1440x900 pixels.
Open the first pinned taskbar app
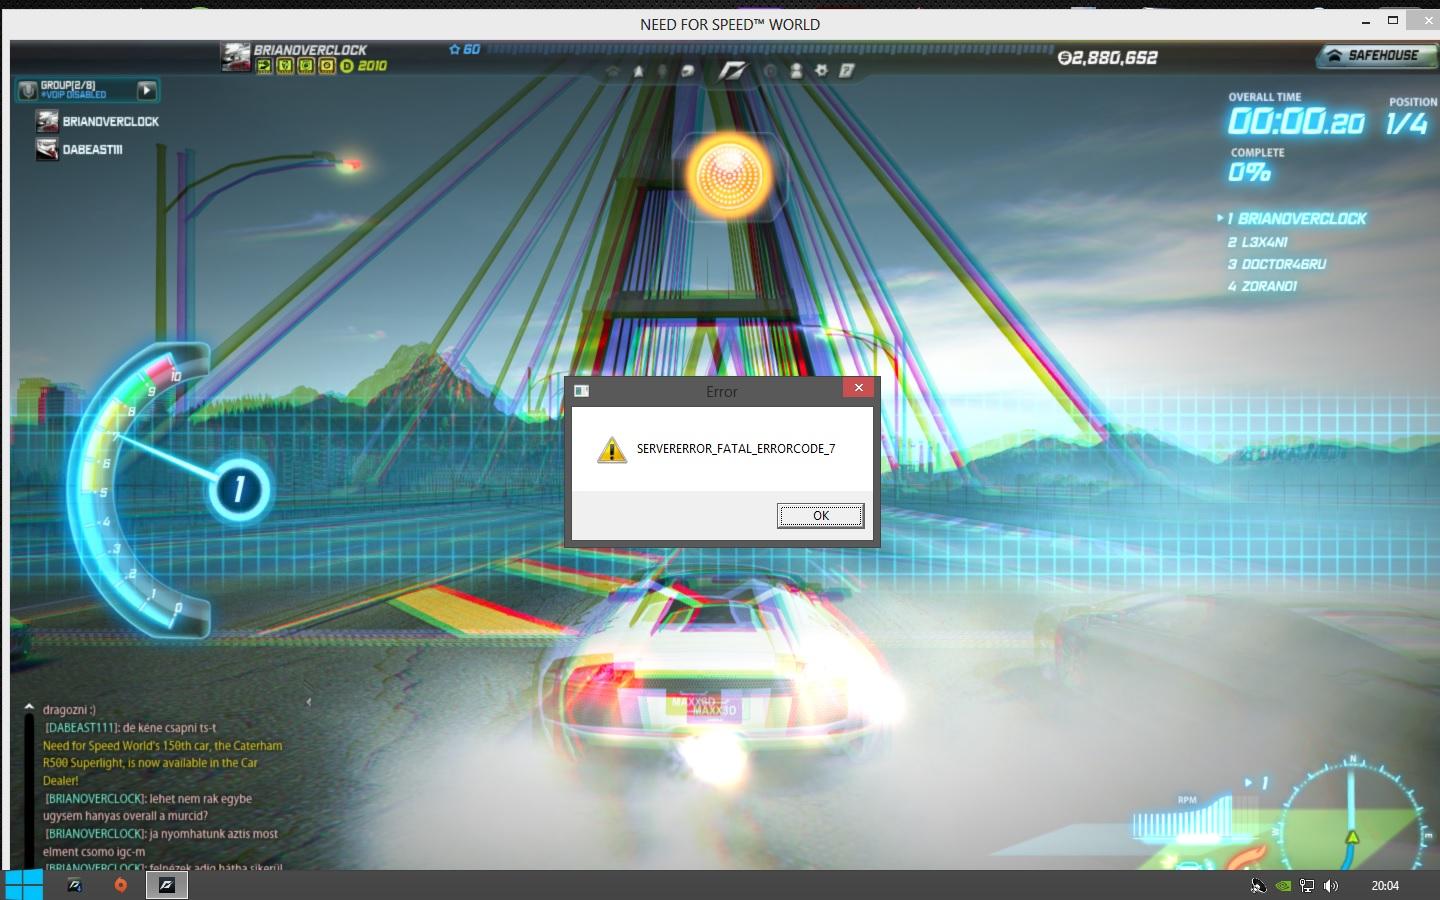pyautogui.click(x=75, y=885)
